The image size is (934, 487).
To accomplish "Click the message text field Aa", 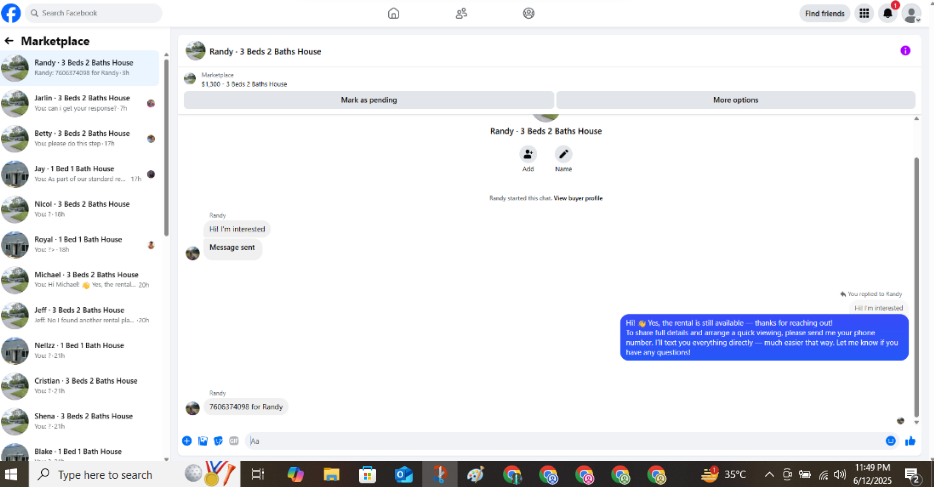I will [563, 441].
